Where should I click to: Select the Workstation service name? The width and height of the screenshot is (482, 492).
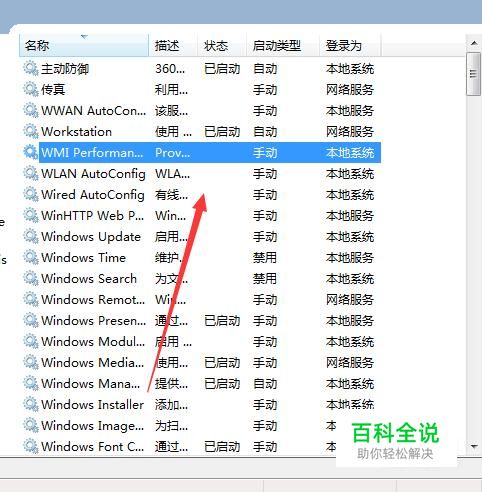pos(76,132)
